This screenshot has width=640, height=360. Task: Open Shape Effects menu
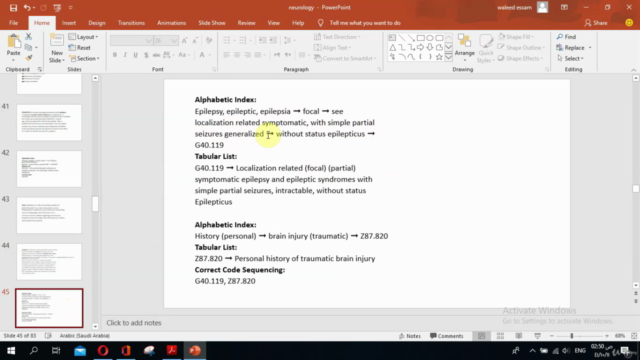coord(520,58)
